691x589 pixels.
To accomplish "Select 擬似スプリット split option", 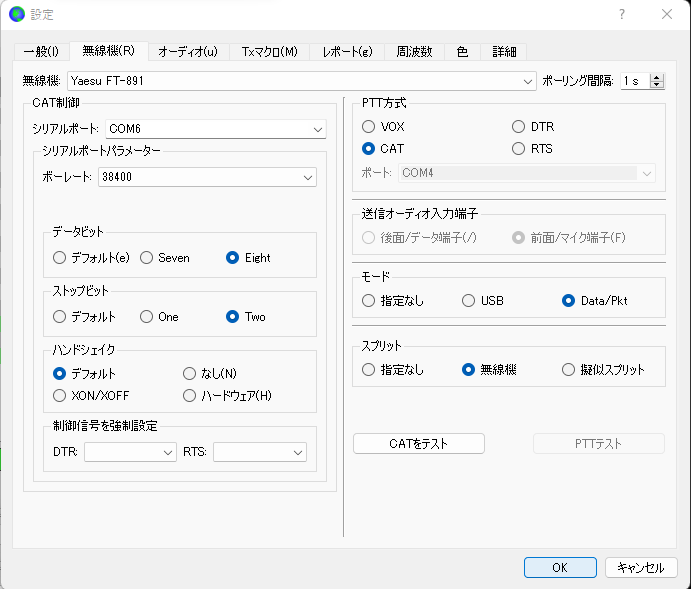I will click(x=568, y=370).
